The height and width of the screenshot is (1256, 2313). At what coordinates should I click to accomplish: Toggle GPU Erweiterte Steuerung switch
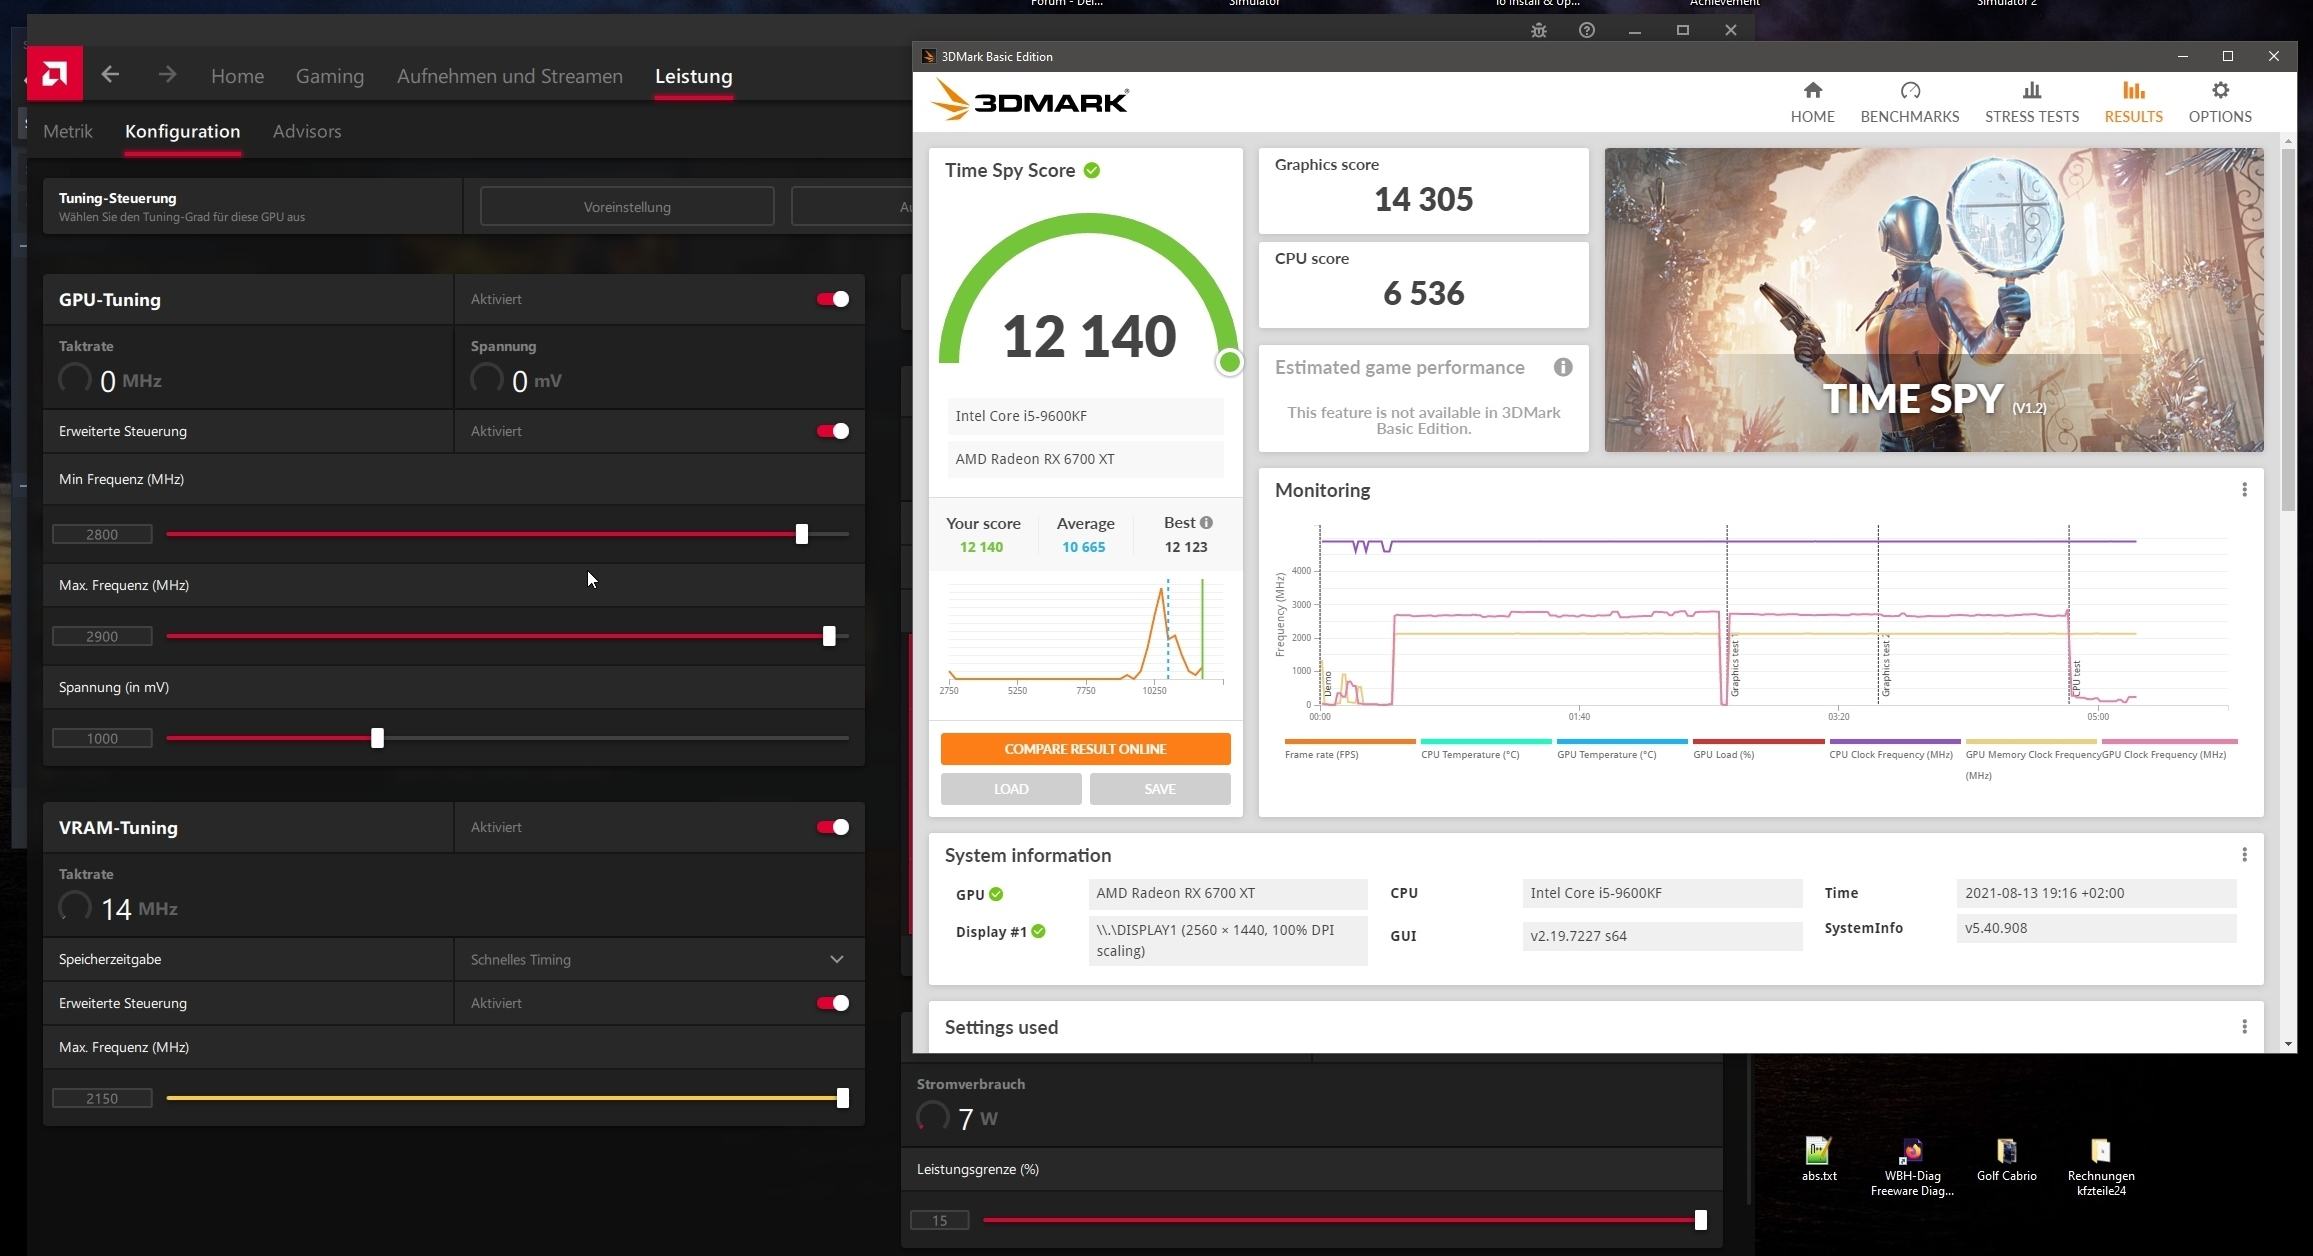[832, 431]
